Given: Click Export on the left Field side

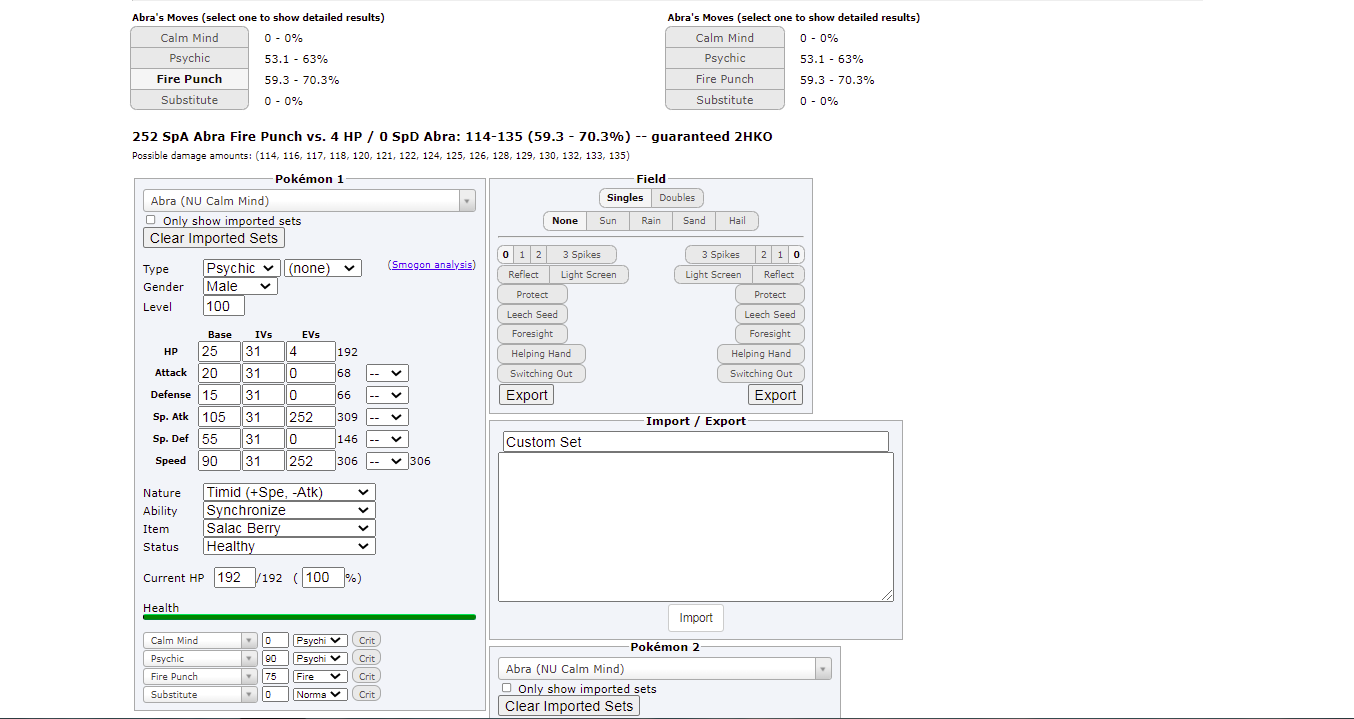Looking at the screenshot, I should click(x=526, y=395).
